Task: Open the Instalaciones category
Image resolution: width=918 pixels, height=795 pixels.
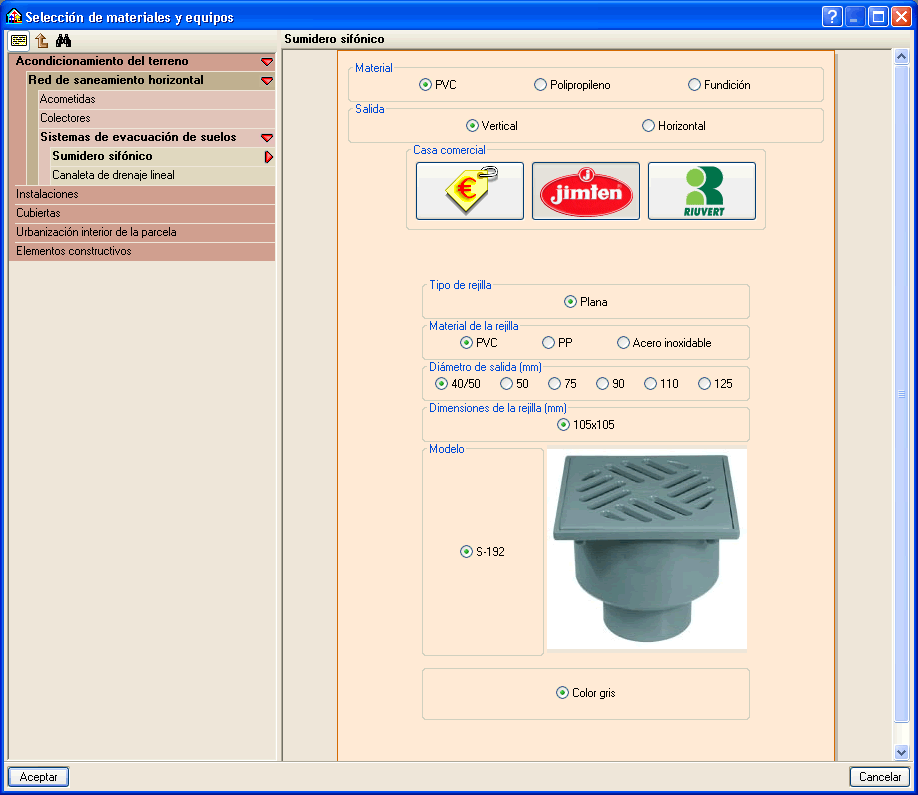Action: pos(47,194)
